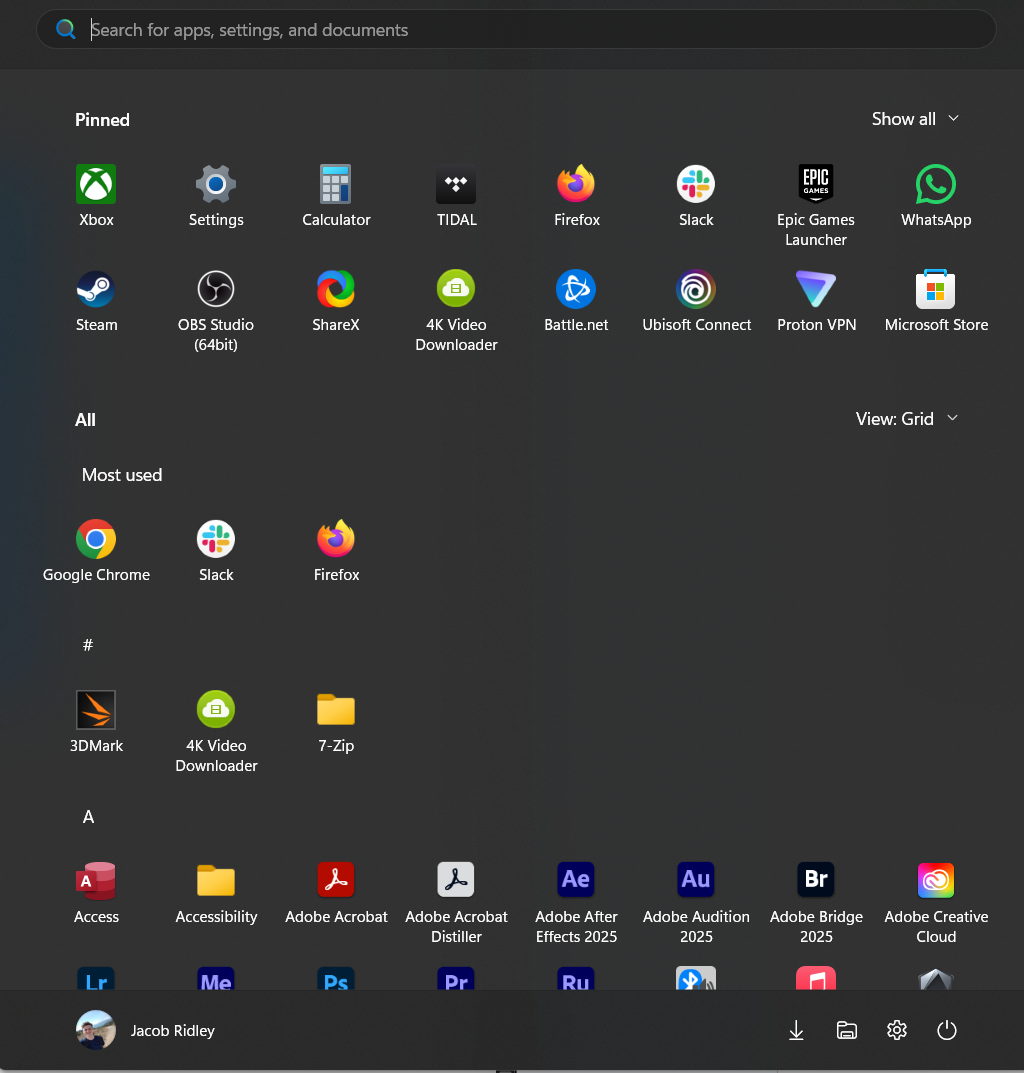Viewport: 1024px width, 1073px height.
Task: Click the search dropdown magnifier
Action: click(66, 29)
